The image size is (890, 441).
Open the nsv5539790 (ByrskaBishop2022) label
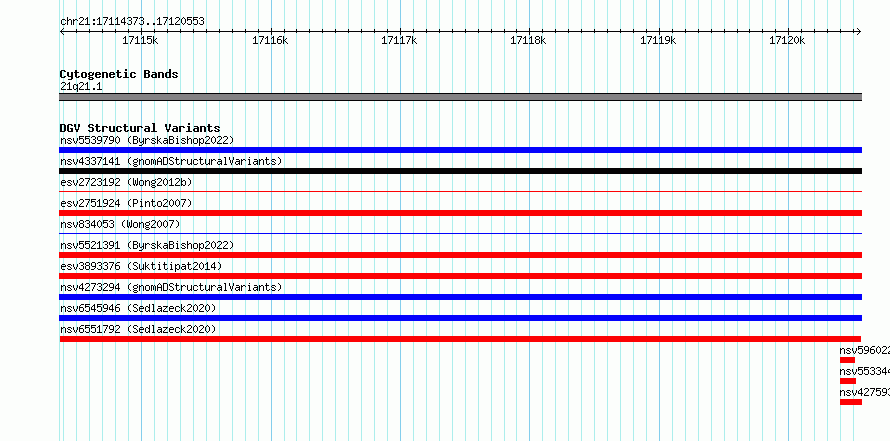[x=147, y=140]
